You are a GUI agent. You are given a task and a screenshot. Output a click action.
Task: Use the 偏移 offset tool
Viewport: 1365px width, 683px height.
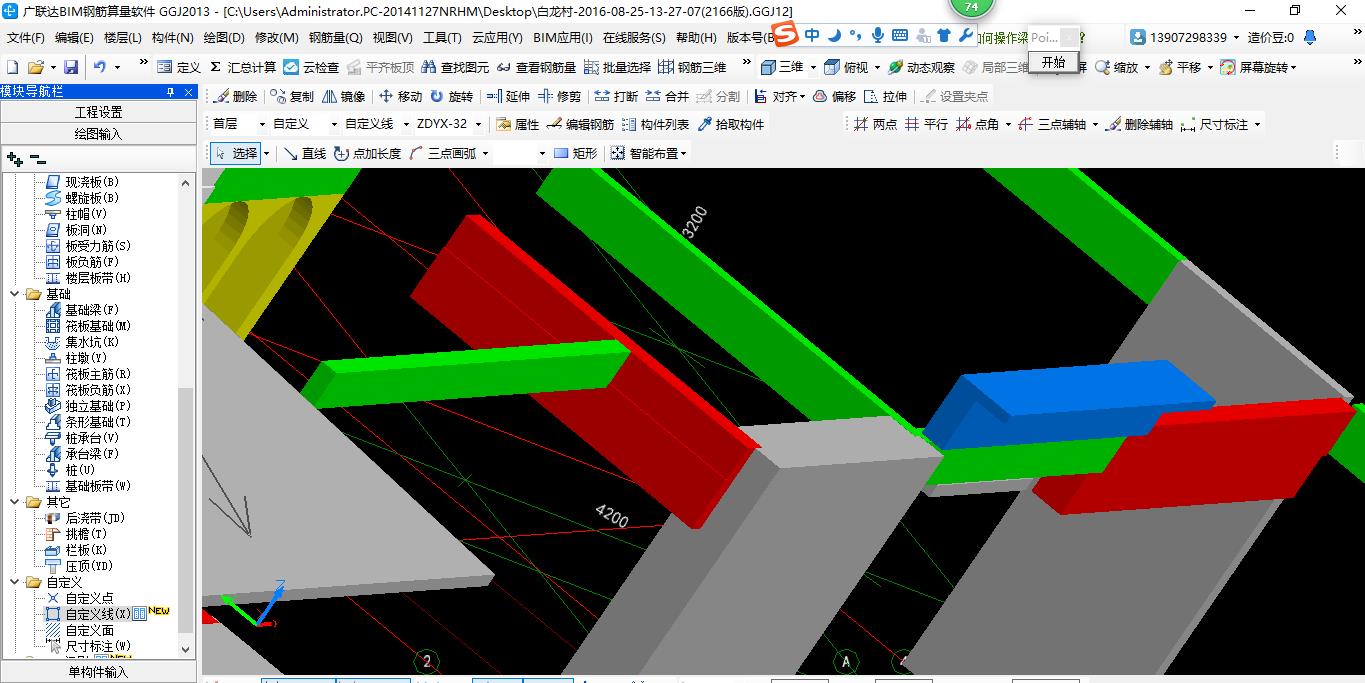pos(835,96)
